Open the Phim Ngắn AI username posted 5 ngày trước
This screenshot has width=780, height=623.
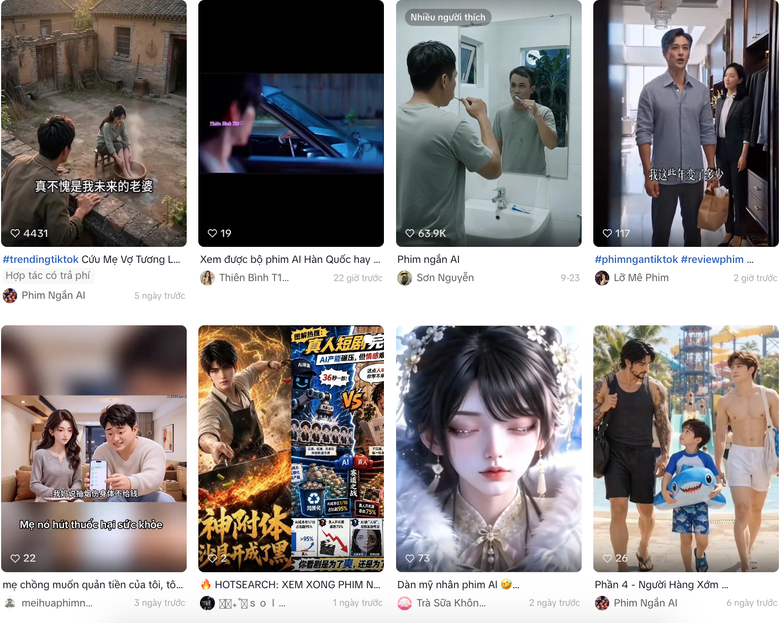[53, 296]
